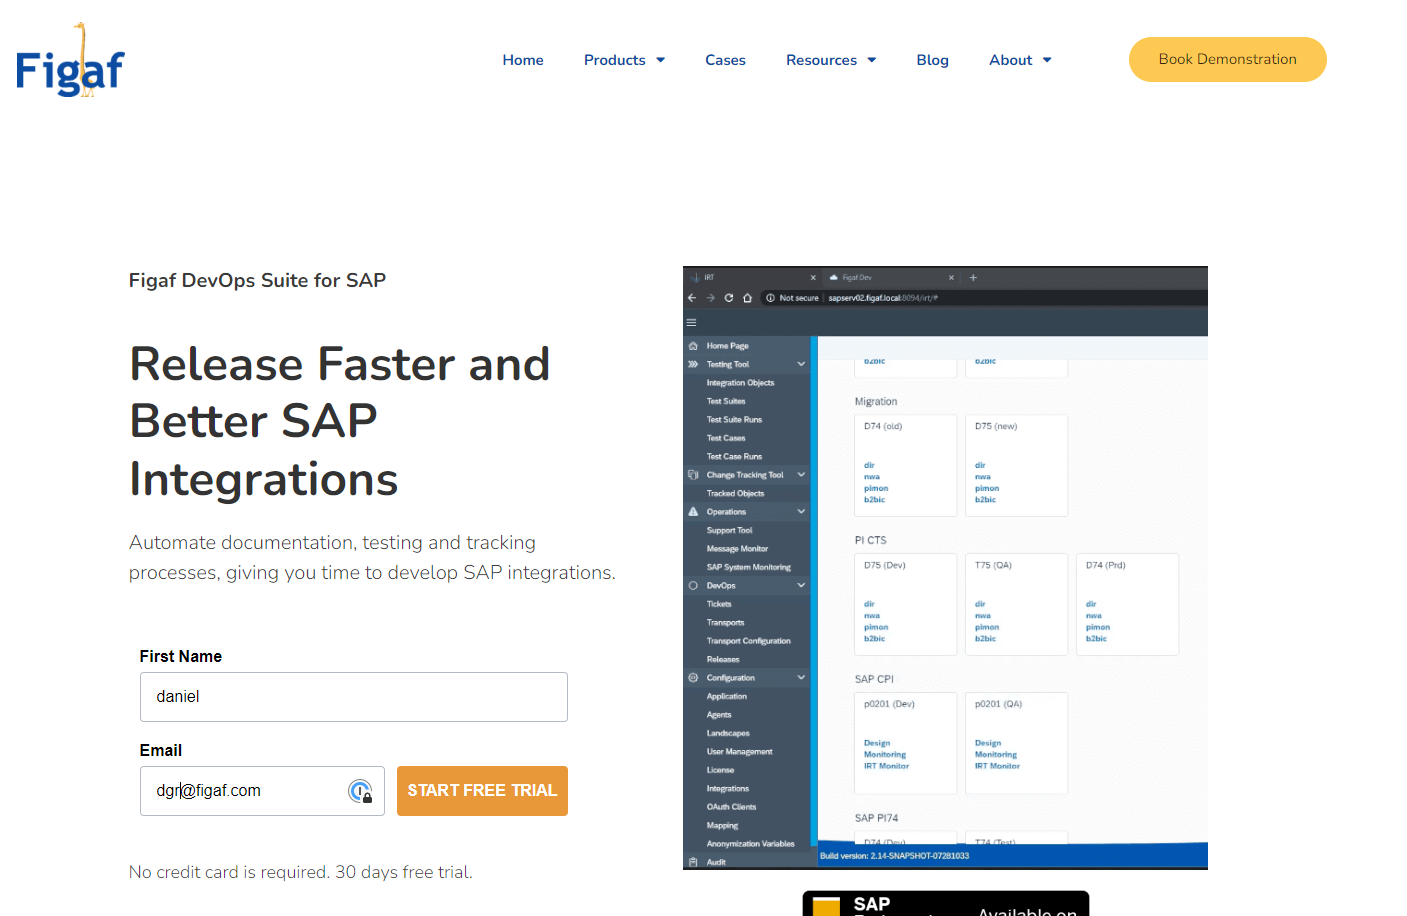Click the browser back arrow in the product screenshot

point(692,298)
